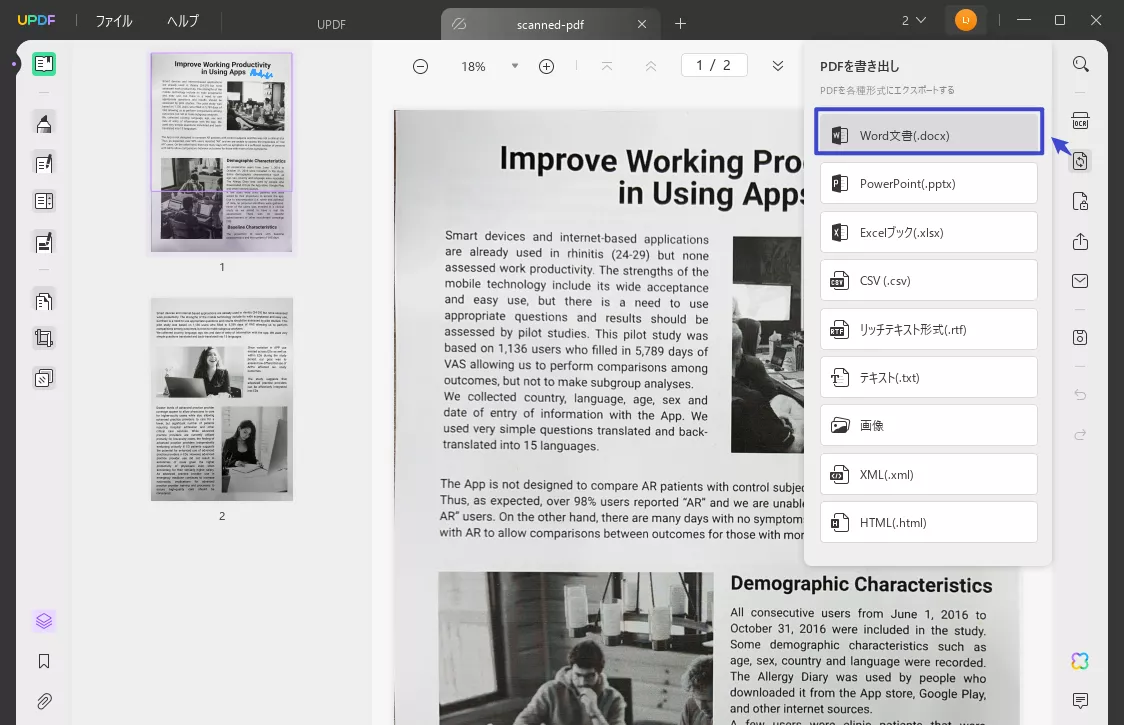Open the Bookmarks panel
Viewport: 1124px width, 725px height.
[x=44, y=661]
